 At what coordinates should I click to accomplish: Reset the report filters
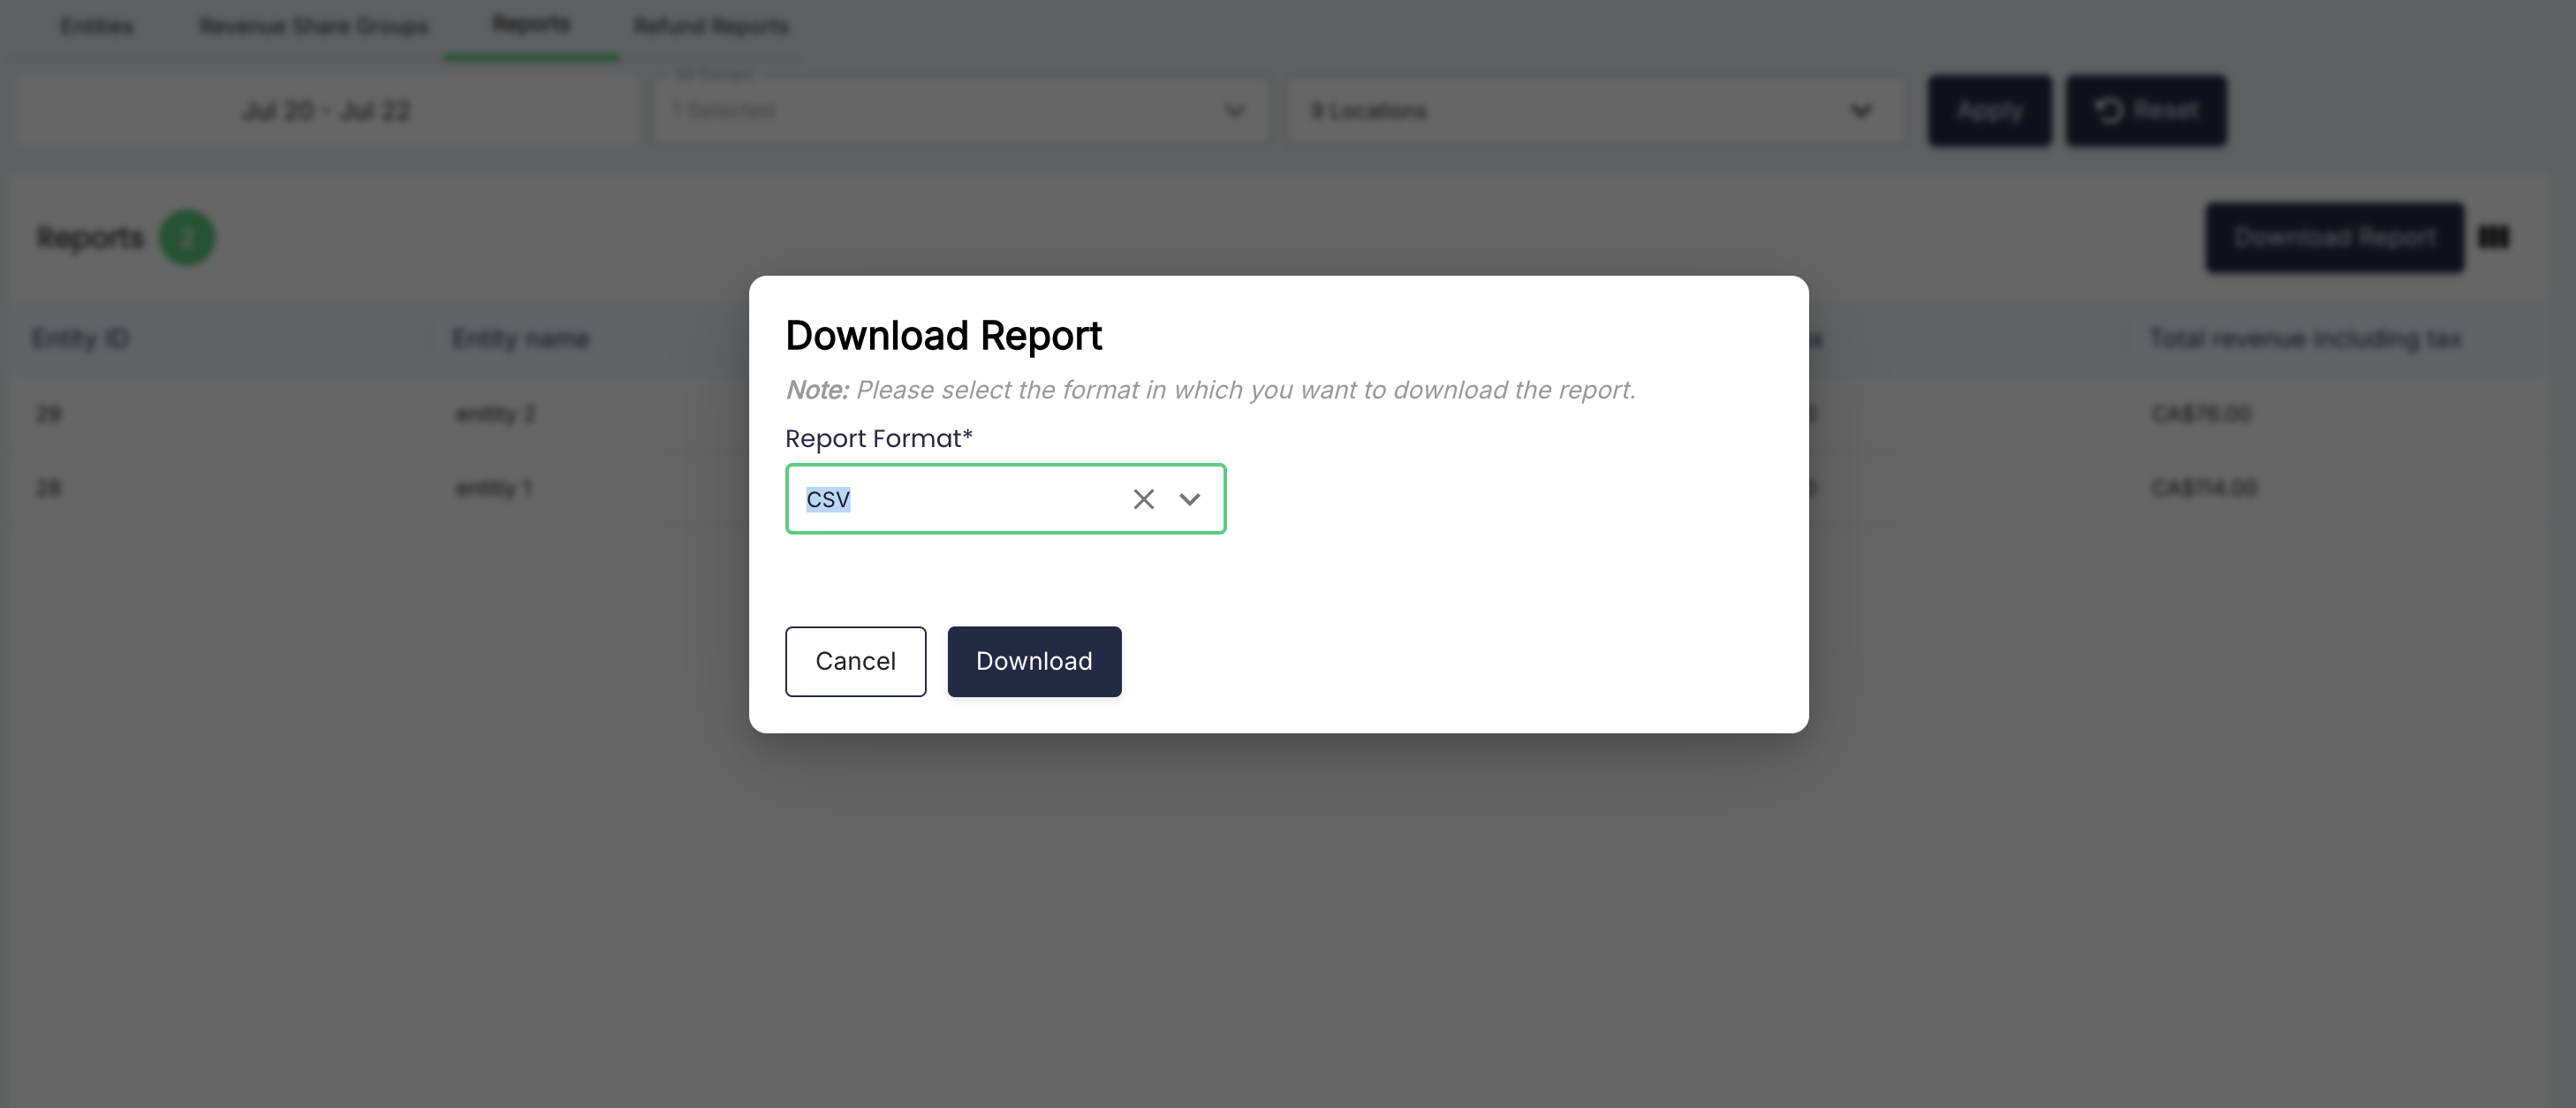click(x=2146, y=110)
